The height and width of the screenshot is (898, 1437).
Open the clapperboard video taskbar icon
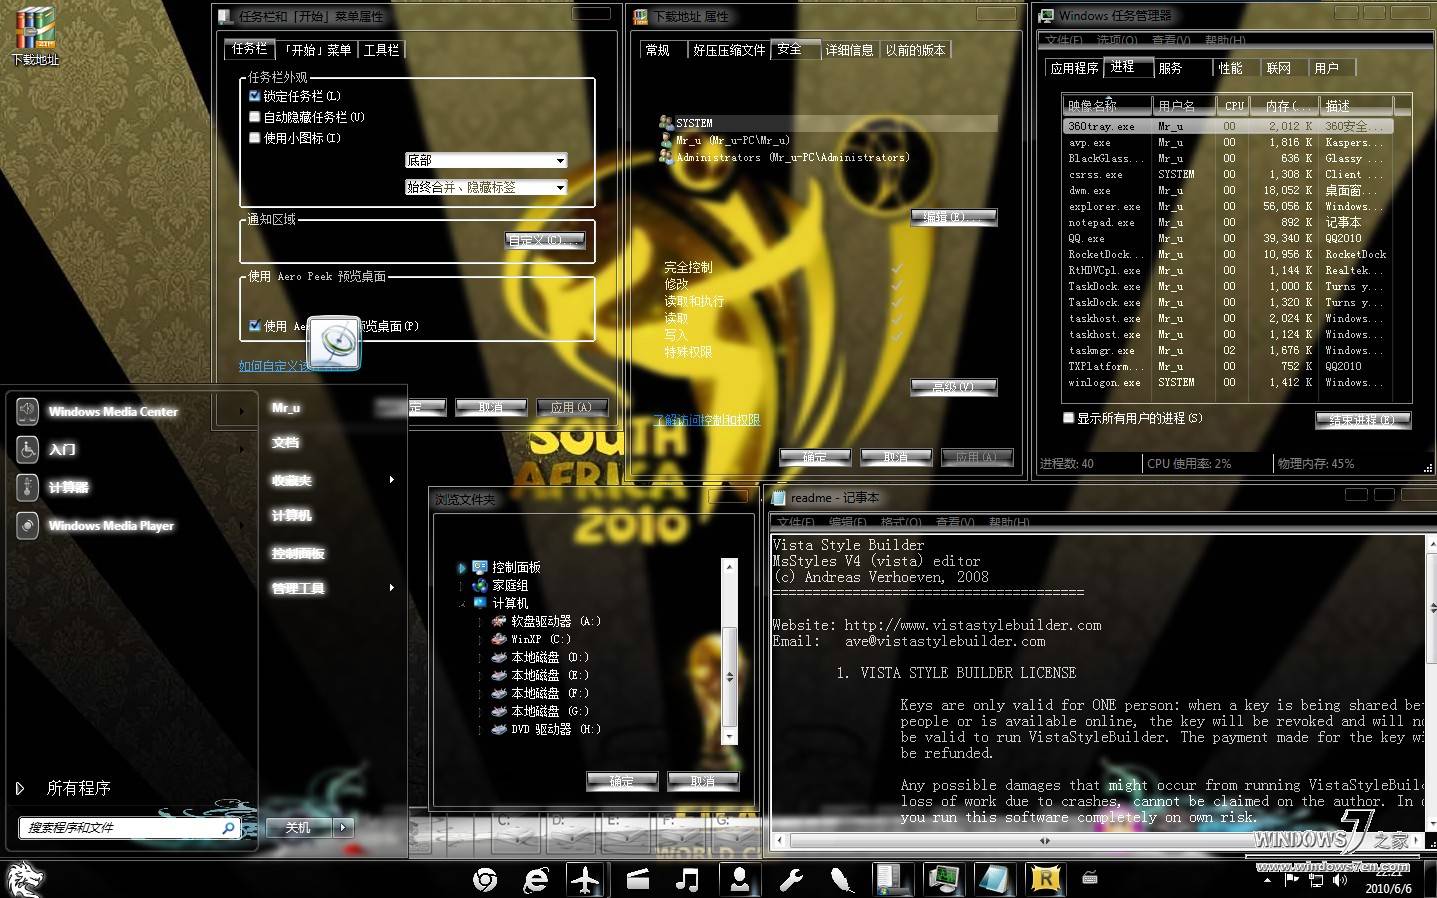coord(637,880)
